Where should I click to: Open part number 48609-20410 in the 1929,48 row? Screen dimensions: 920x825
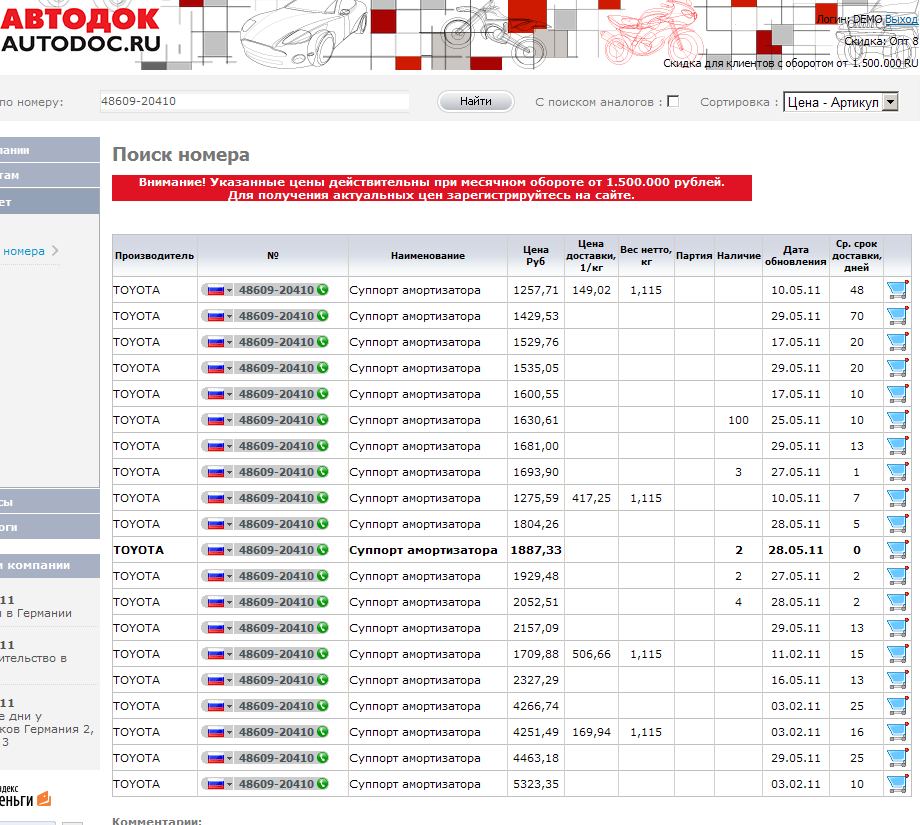275,576
